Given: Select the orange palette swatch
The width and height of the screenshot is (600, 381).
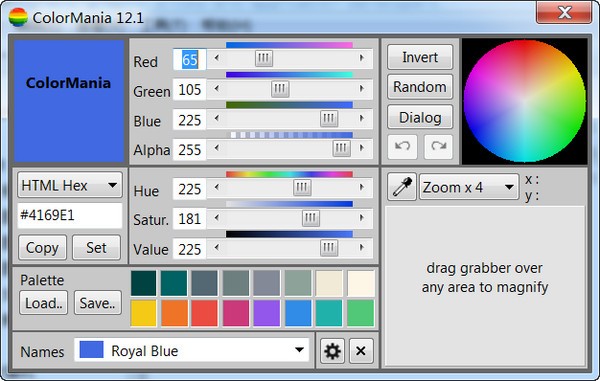Looking at the screenshot, I should (x=174, y=313).
